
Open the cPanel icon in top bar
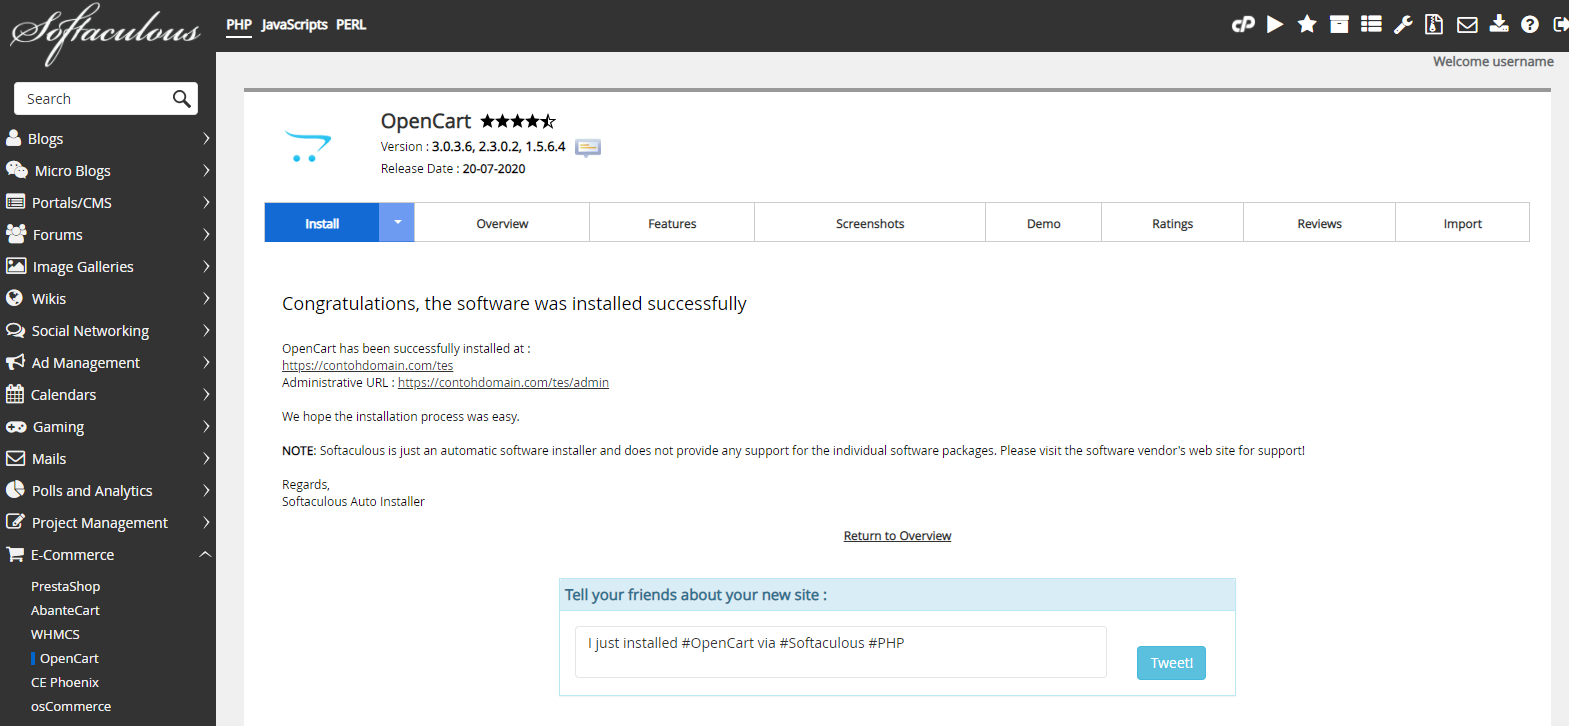coord(1243,24)
